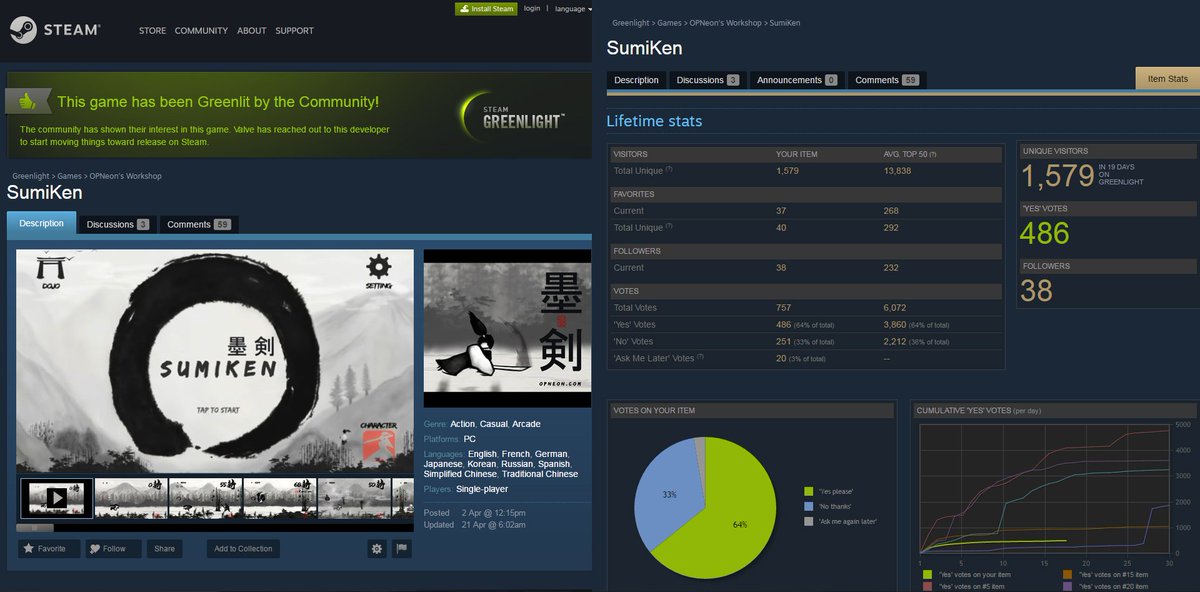The image size is (1200, 592).
Task: Click the Item Stats button
Action: [x=1167, y=79]
